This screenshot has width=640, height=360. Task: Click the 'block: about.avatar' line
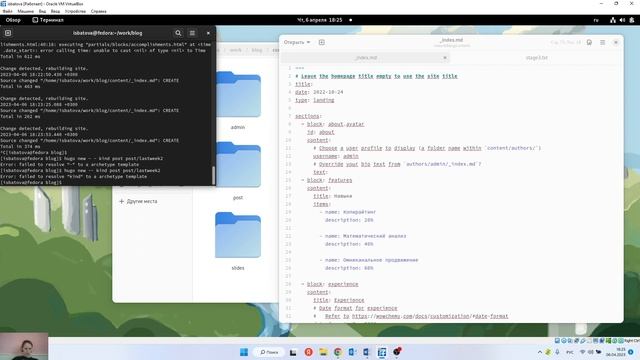[335, 124]
